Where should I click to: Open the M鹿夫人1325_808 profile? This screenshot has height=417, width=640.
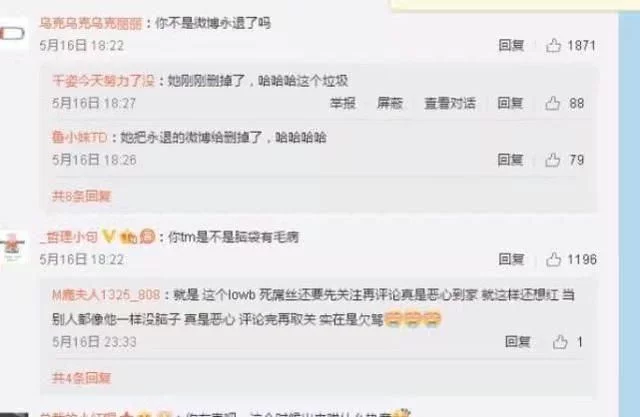[x=106, y=294]
